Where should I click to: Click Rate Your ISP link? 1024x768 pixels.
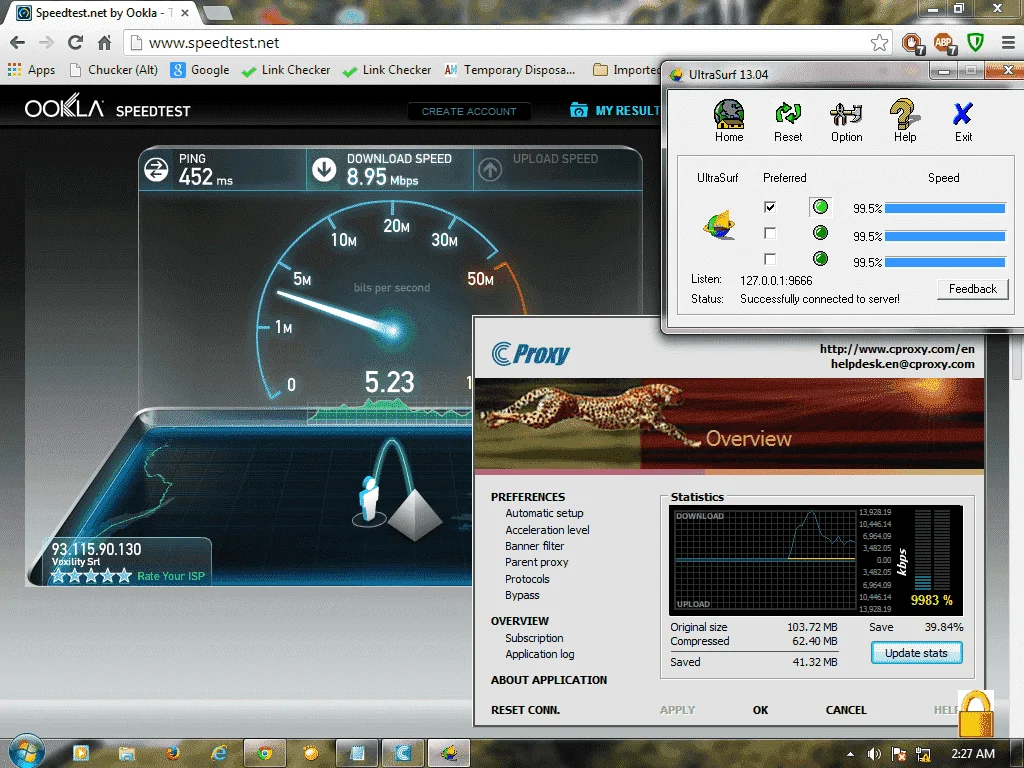pyautogui.click(x=170, y=576)
